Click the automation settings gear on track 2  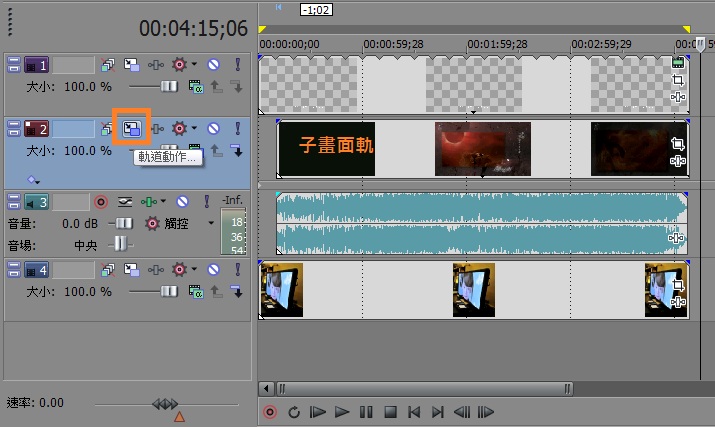click(179, 129)
